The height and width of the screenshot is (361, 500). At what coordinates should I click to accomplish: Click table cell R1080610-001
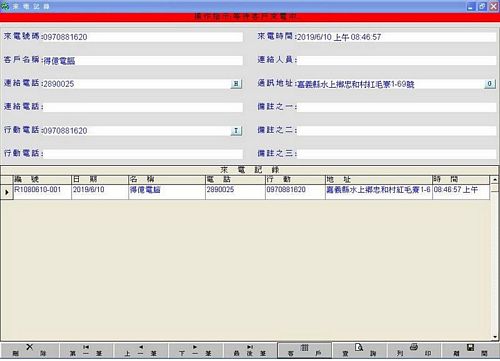[x=42, y=192]
